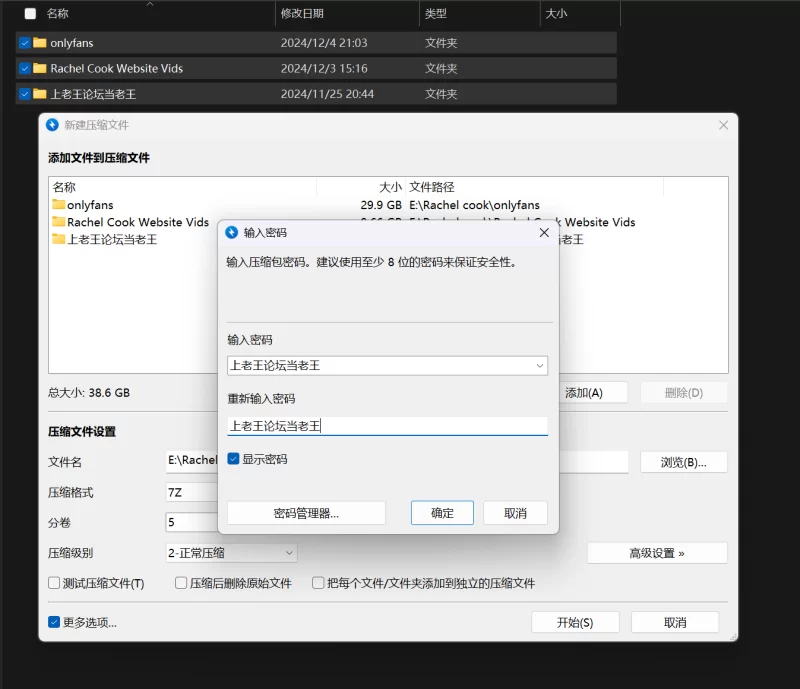Click the Rachel Cook Website Vids folder icon
This screenshot has height=689, width=800.
point(40,69)
